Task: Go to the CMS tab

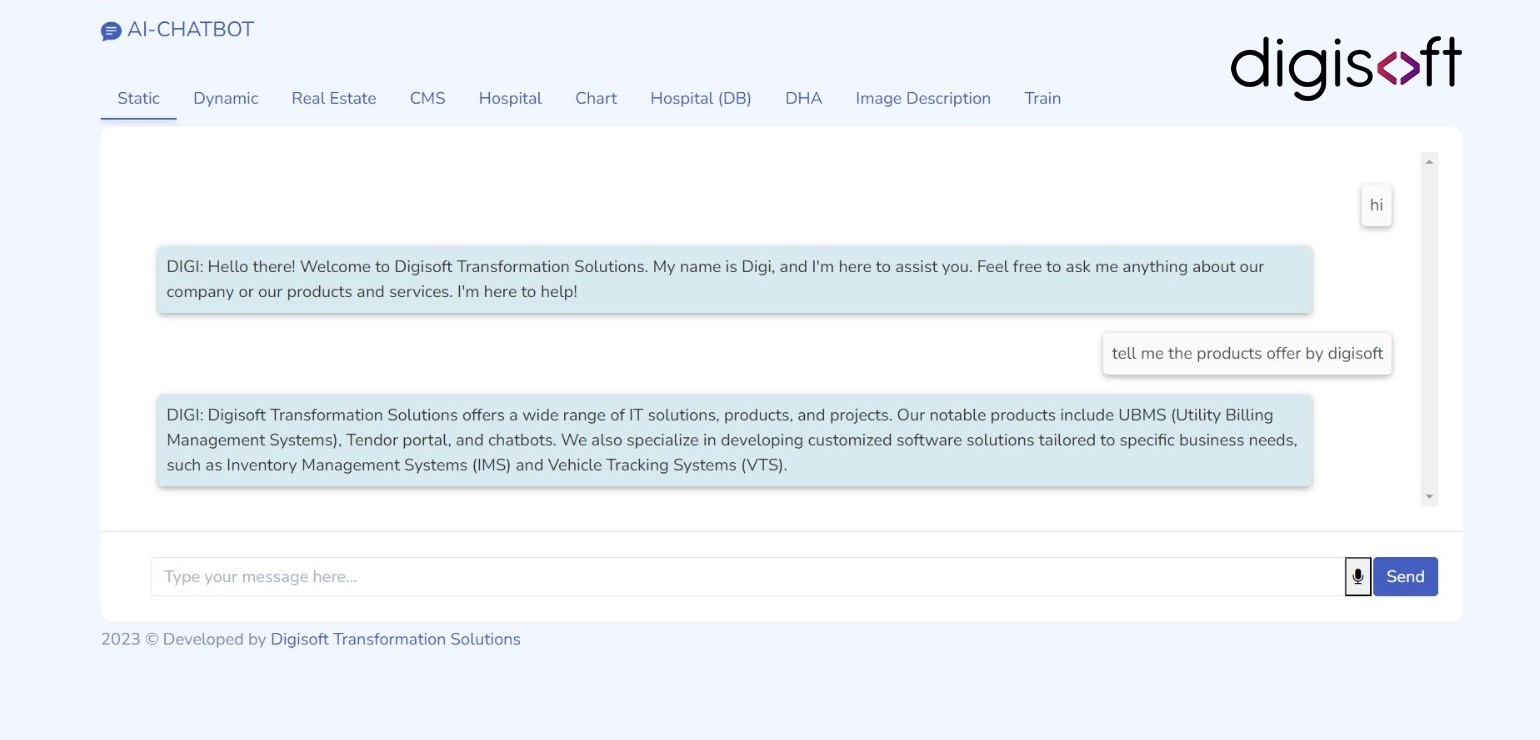Action: pos(428,98)
